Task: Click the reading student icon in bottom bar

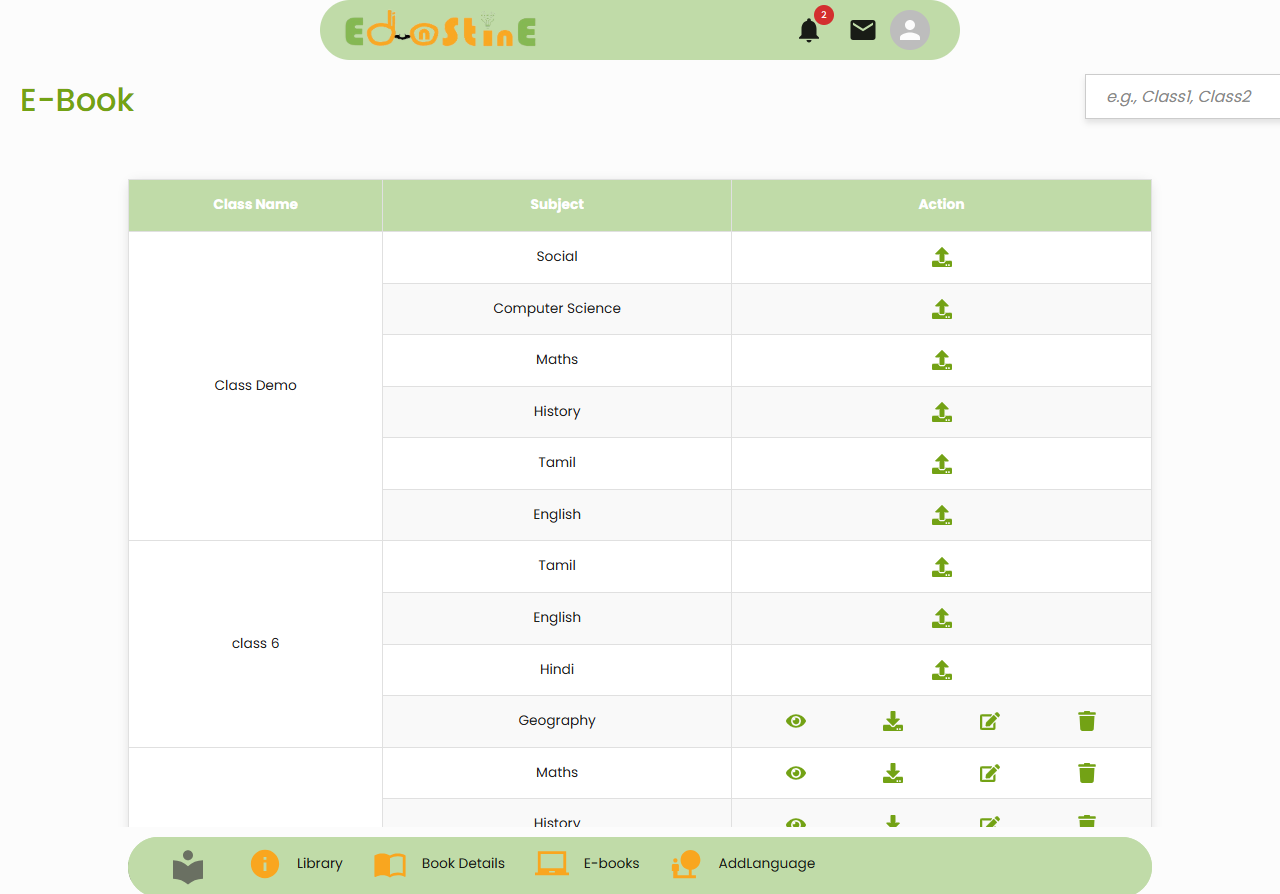Action: (x=188, y=866)
